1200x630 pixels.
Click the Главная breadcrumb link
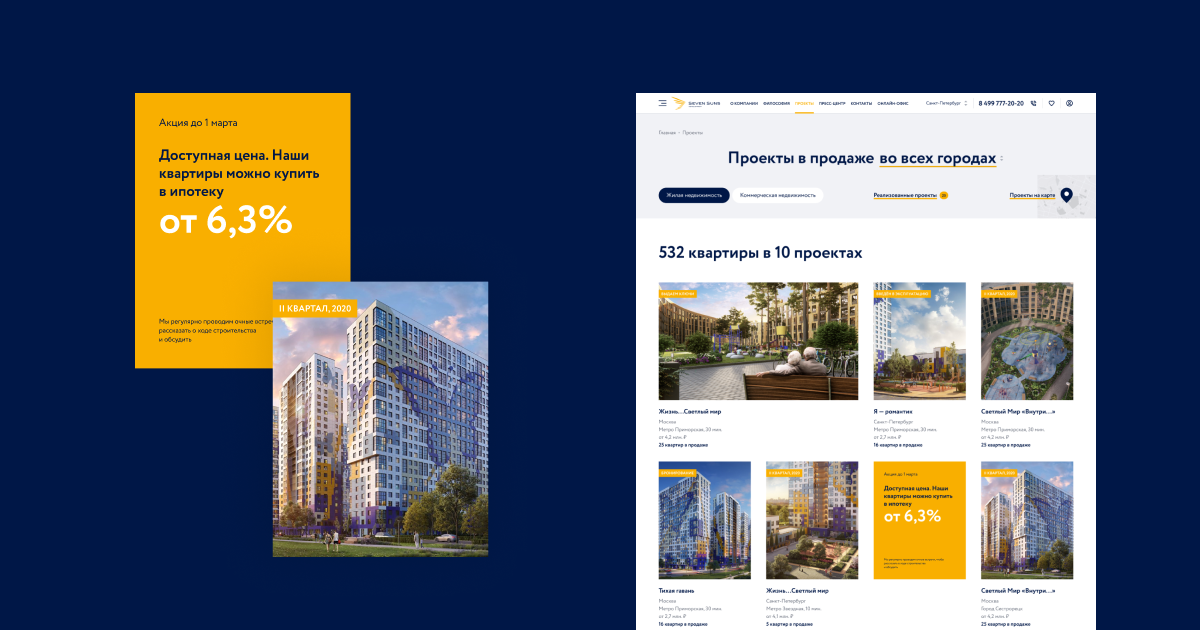point(666,132)
